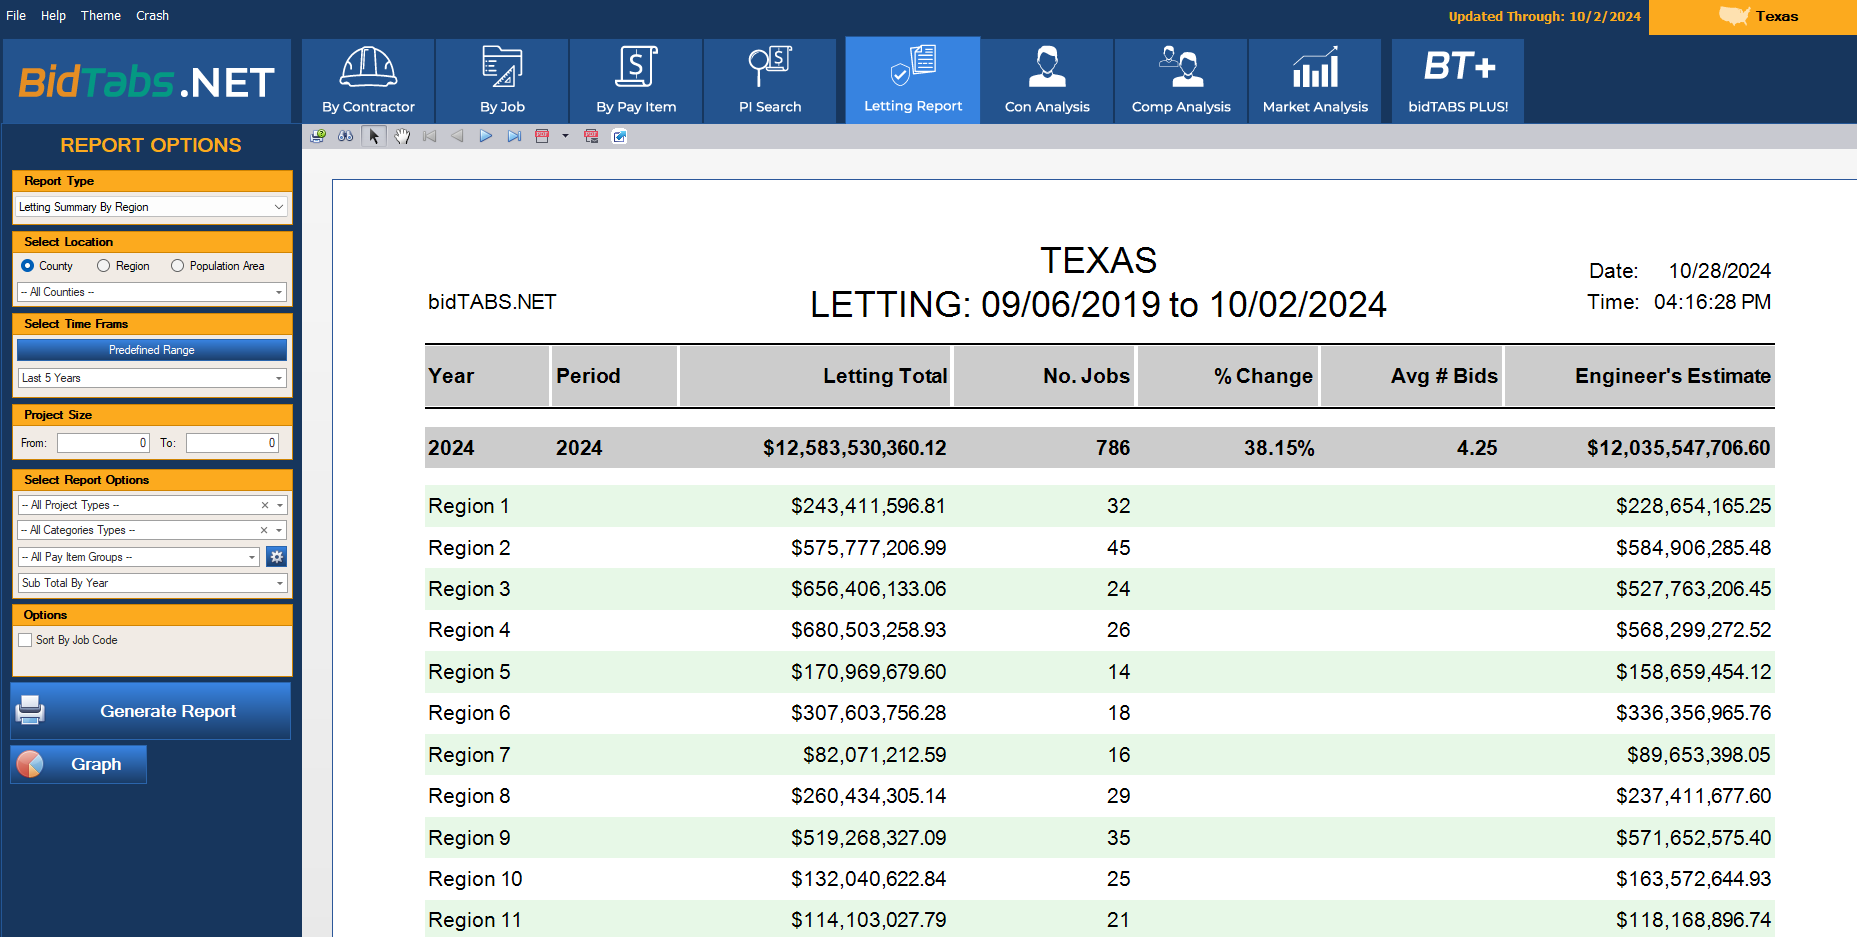
Task: Open the By Contractor hard hat section
Action: 368,81
